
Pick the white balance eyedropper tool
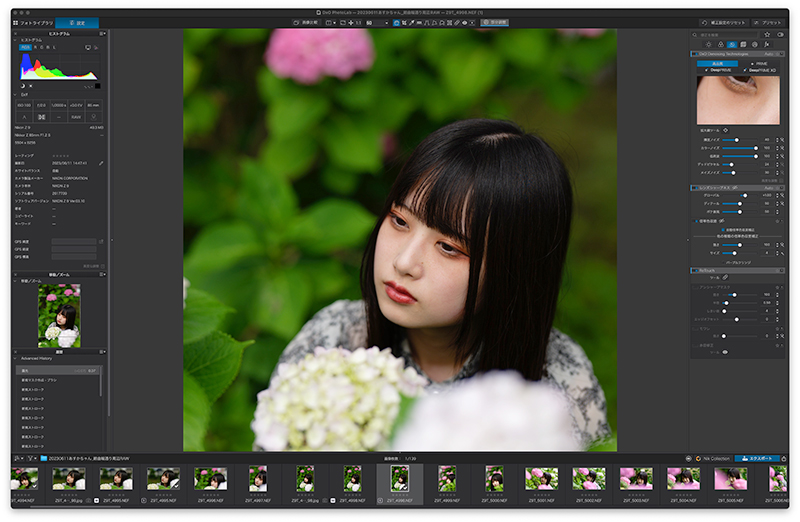pyautogui.click(x=412, y=23)
